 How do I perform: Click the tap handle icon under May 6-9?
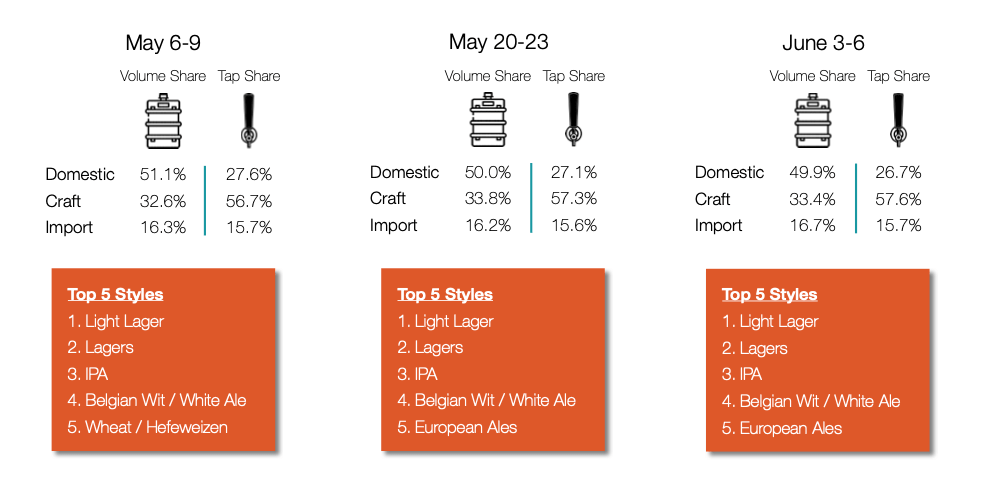248,120
